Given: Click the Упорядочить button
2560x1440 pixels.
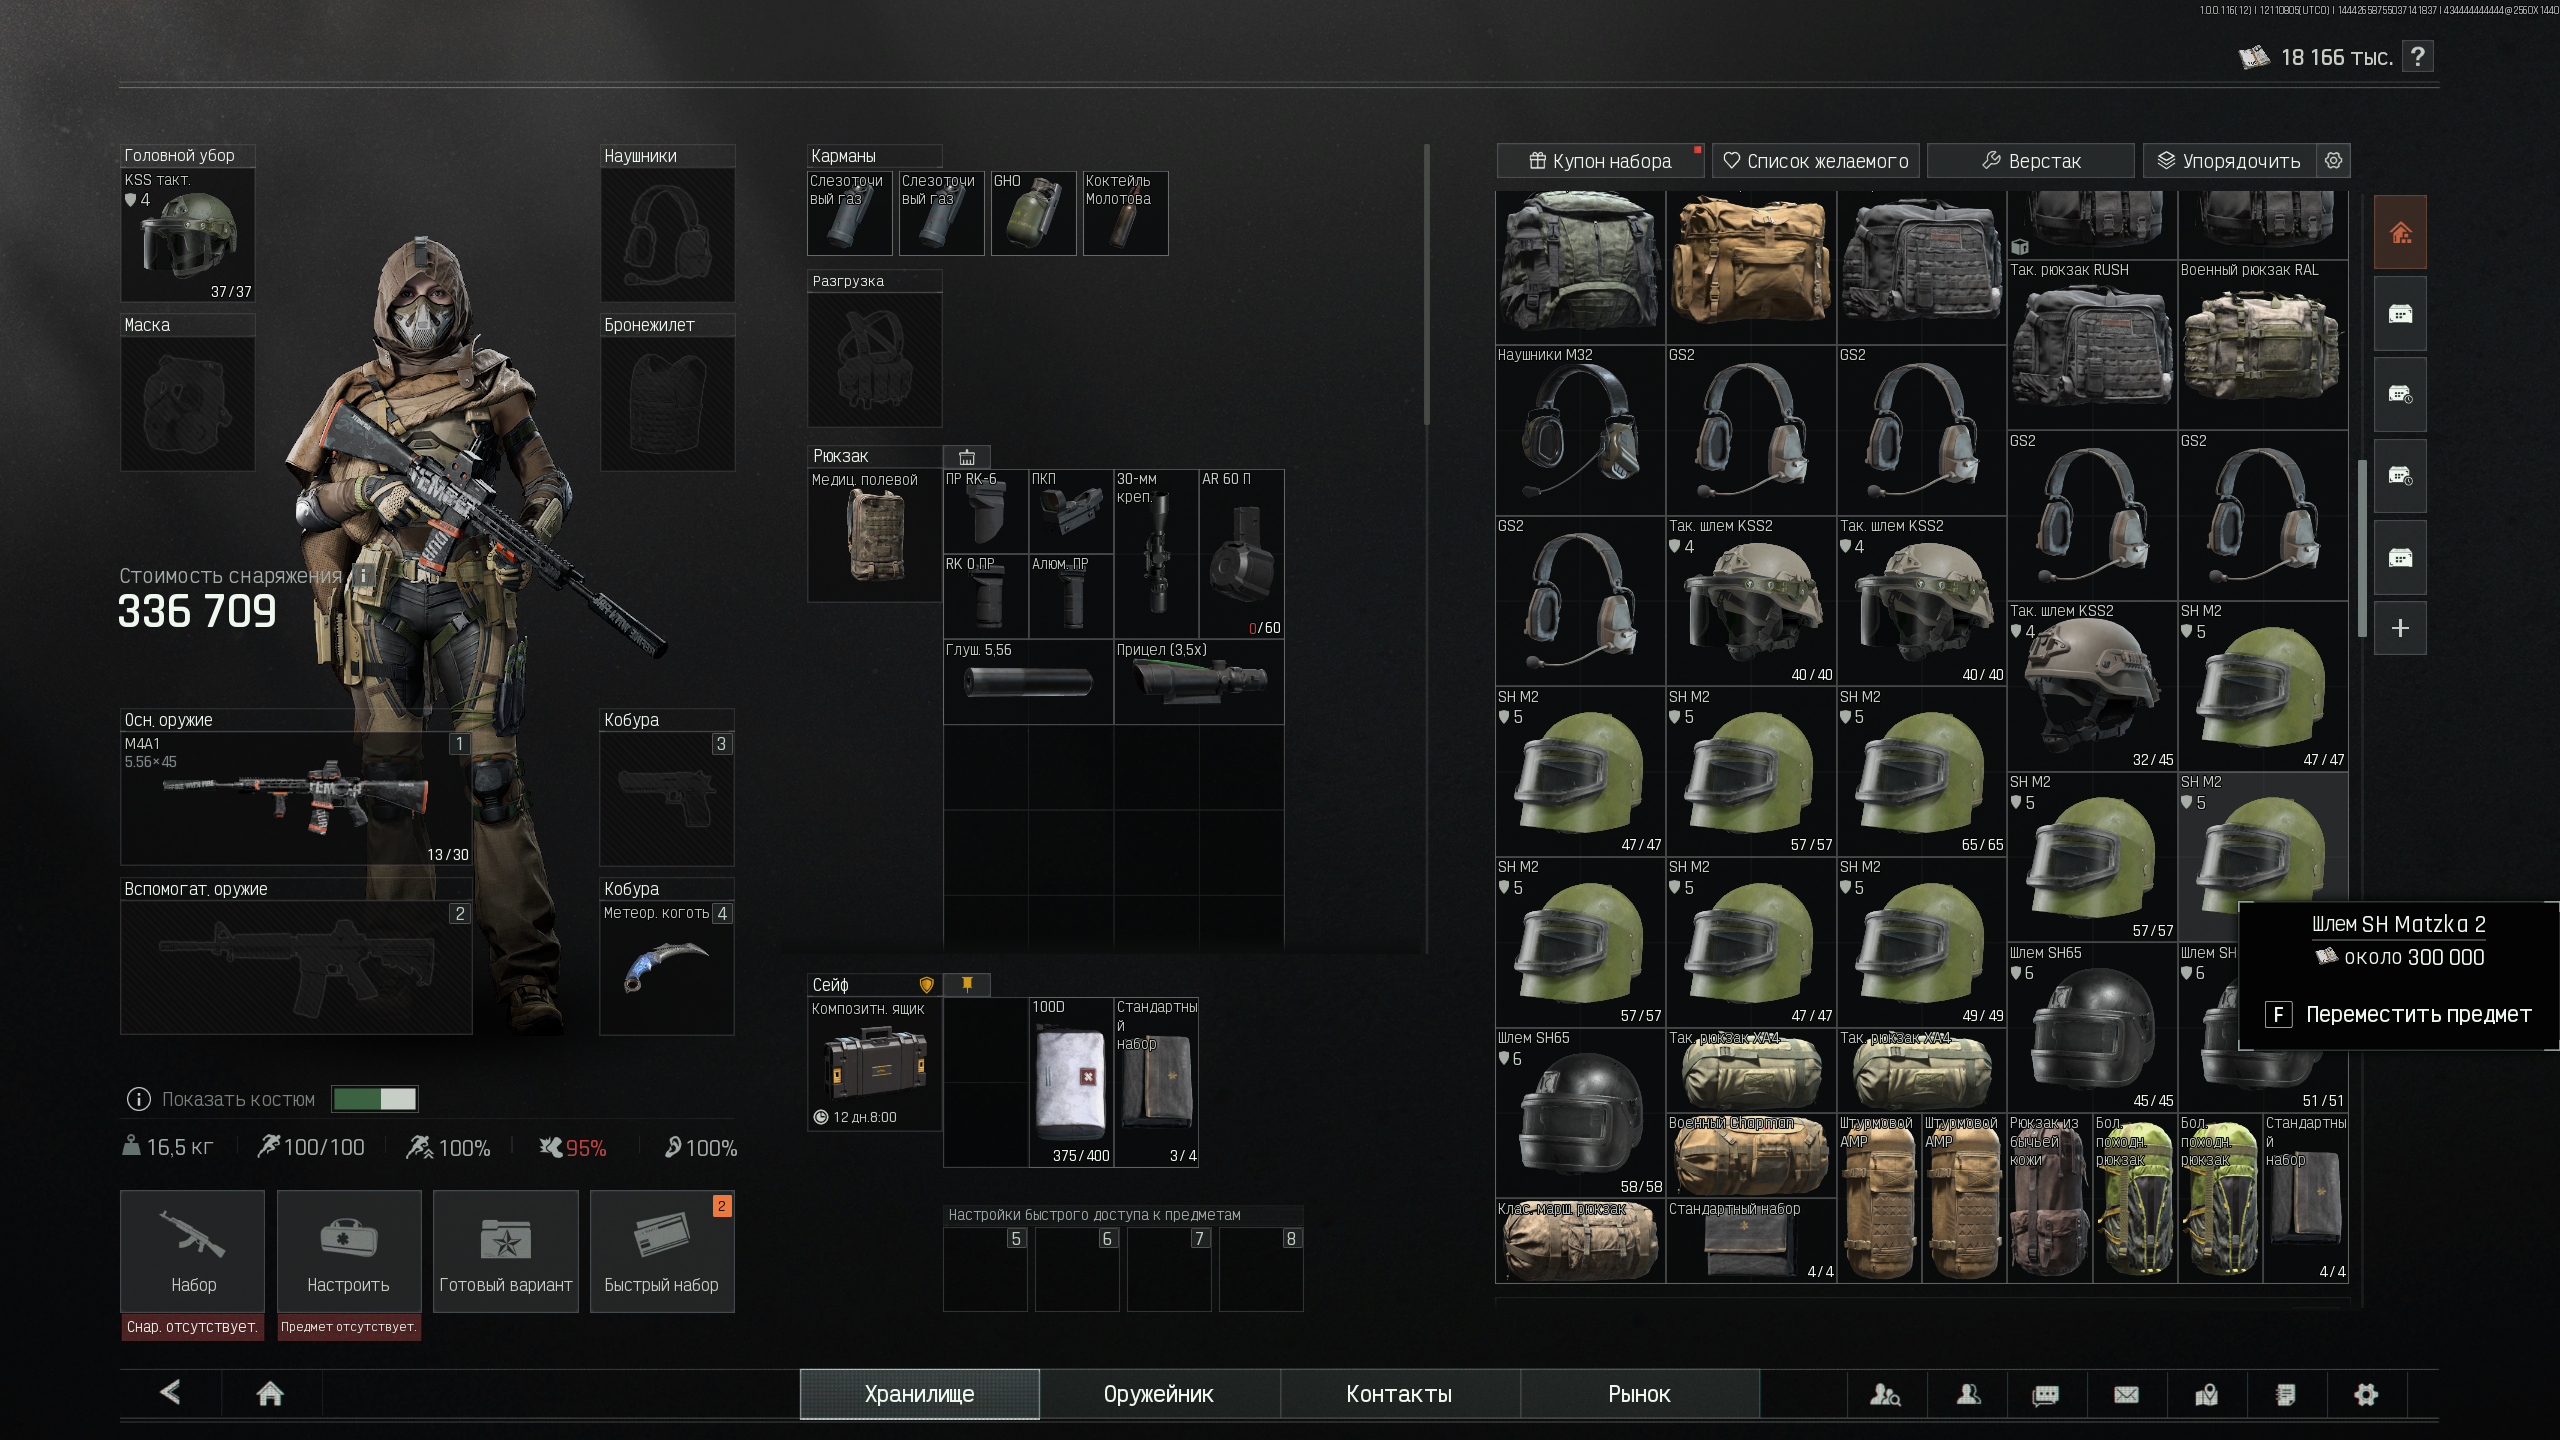Looking at the screenshot, I should [x=2229, y=161].
